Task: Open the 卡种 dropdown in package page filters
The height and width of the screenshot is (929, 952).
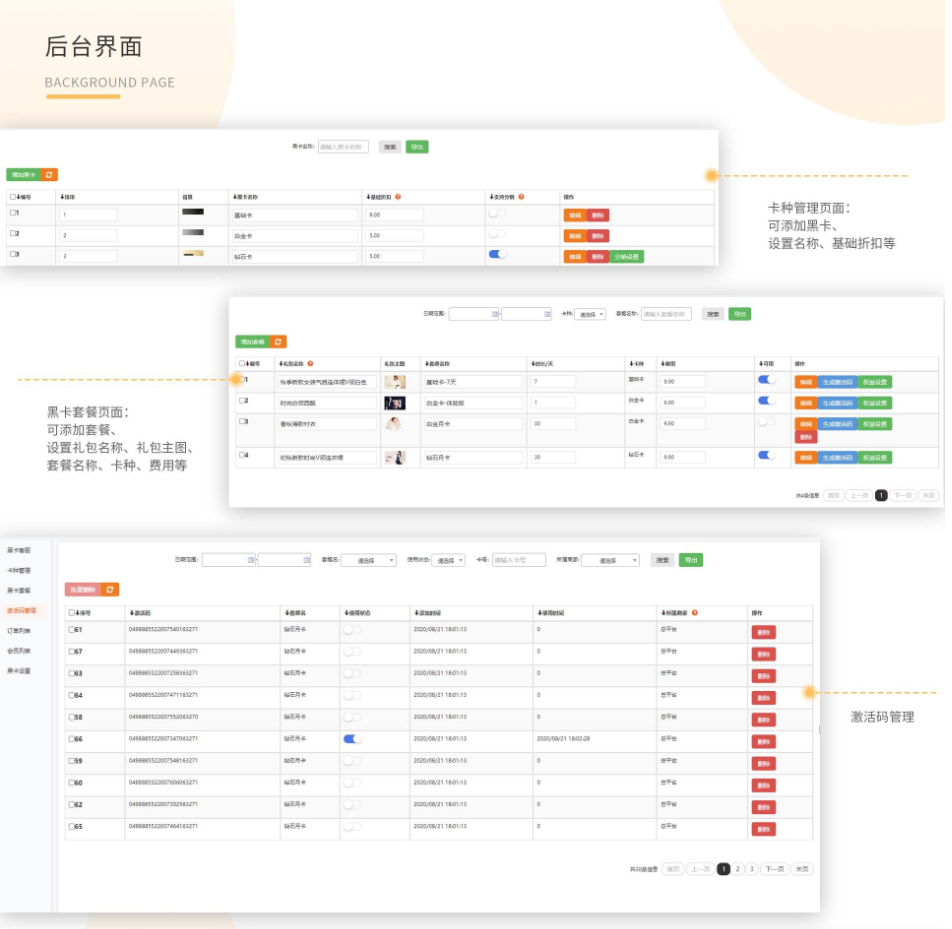Action: [x=589, y=314]
